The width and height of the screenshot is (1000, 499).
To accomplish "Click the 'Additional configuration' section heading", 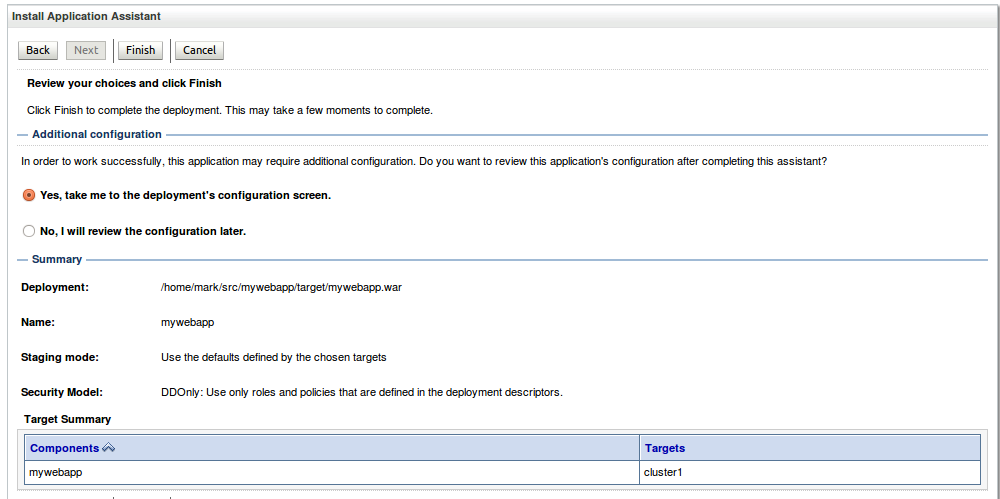I will (x=96, y=134).
